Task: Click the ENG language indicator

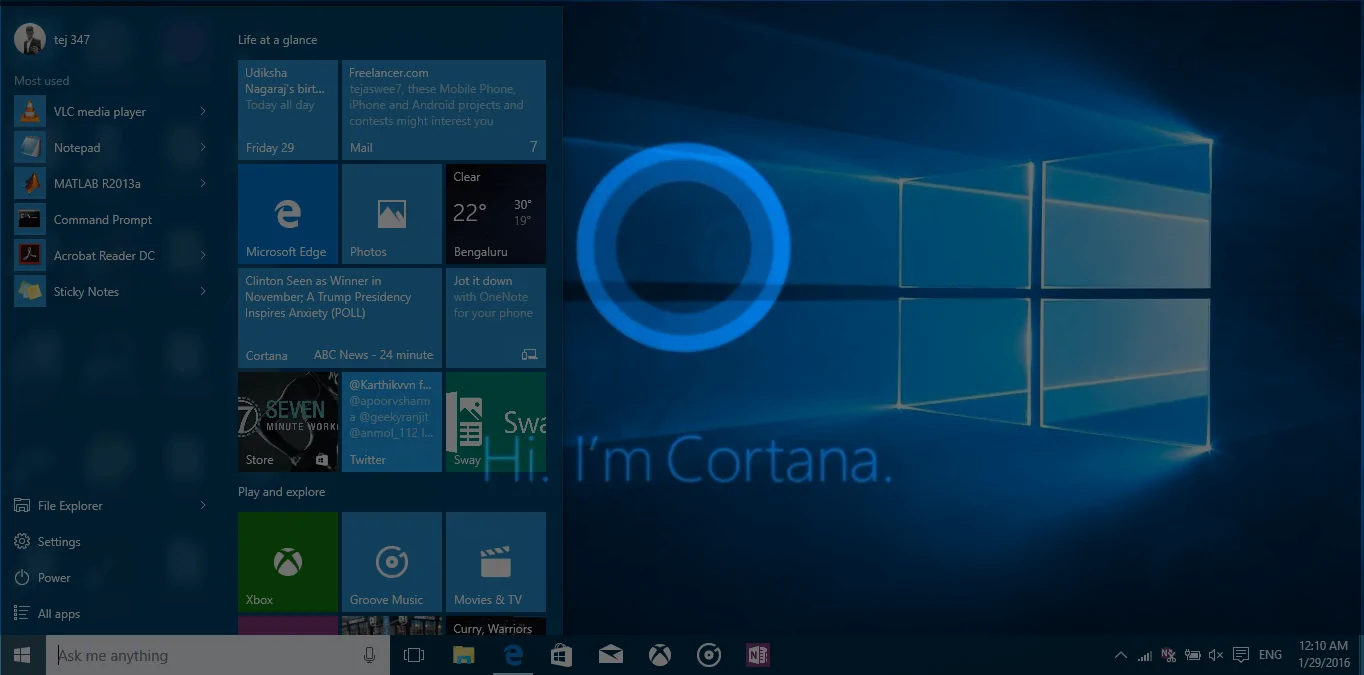Action: (1270, 656)
